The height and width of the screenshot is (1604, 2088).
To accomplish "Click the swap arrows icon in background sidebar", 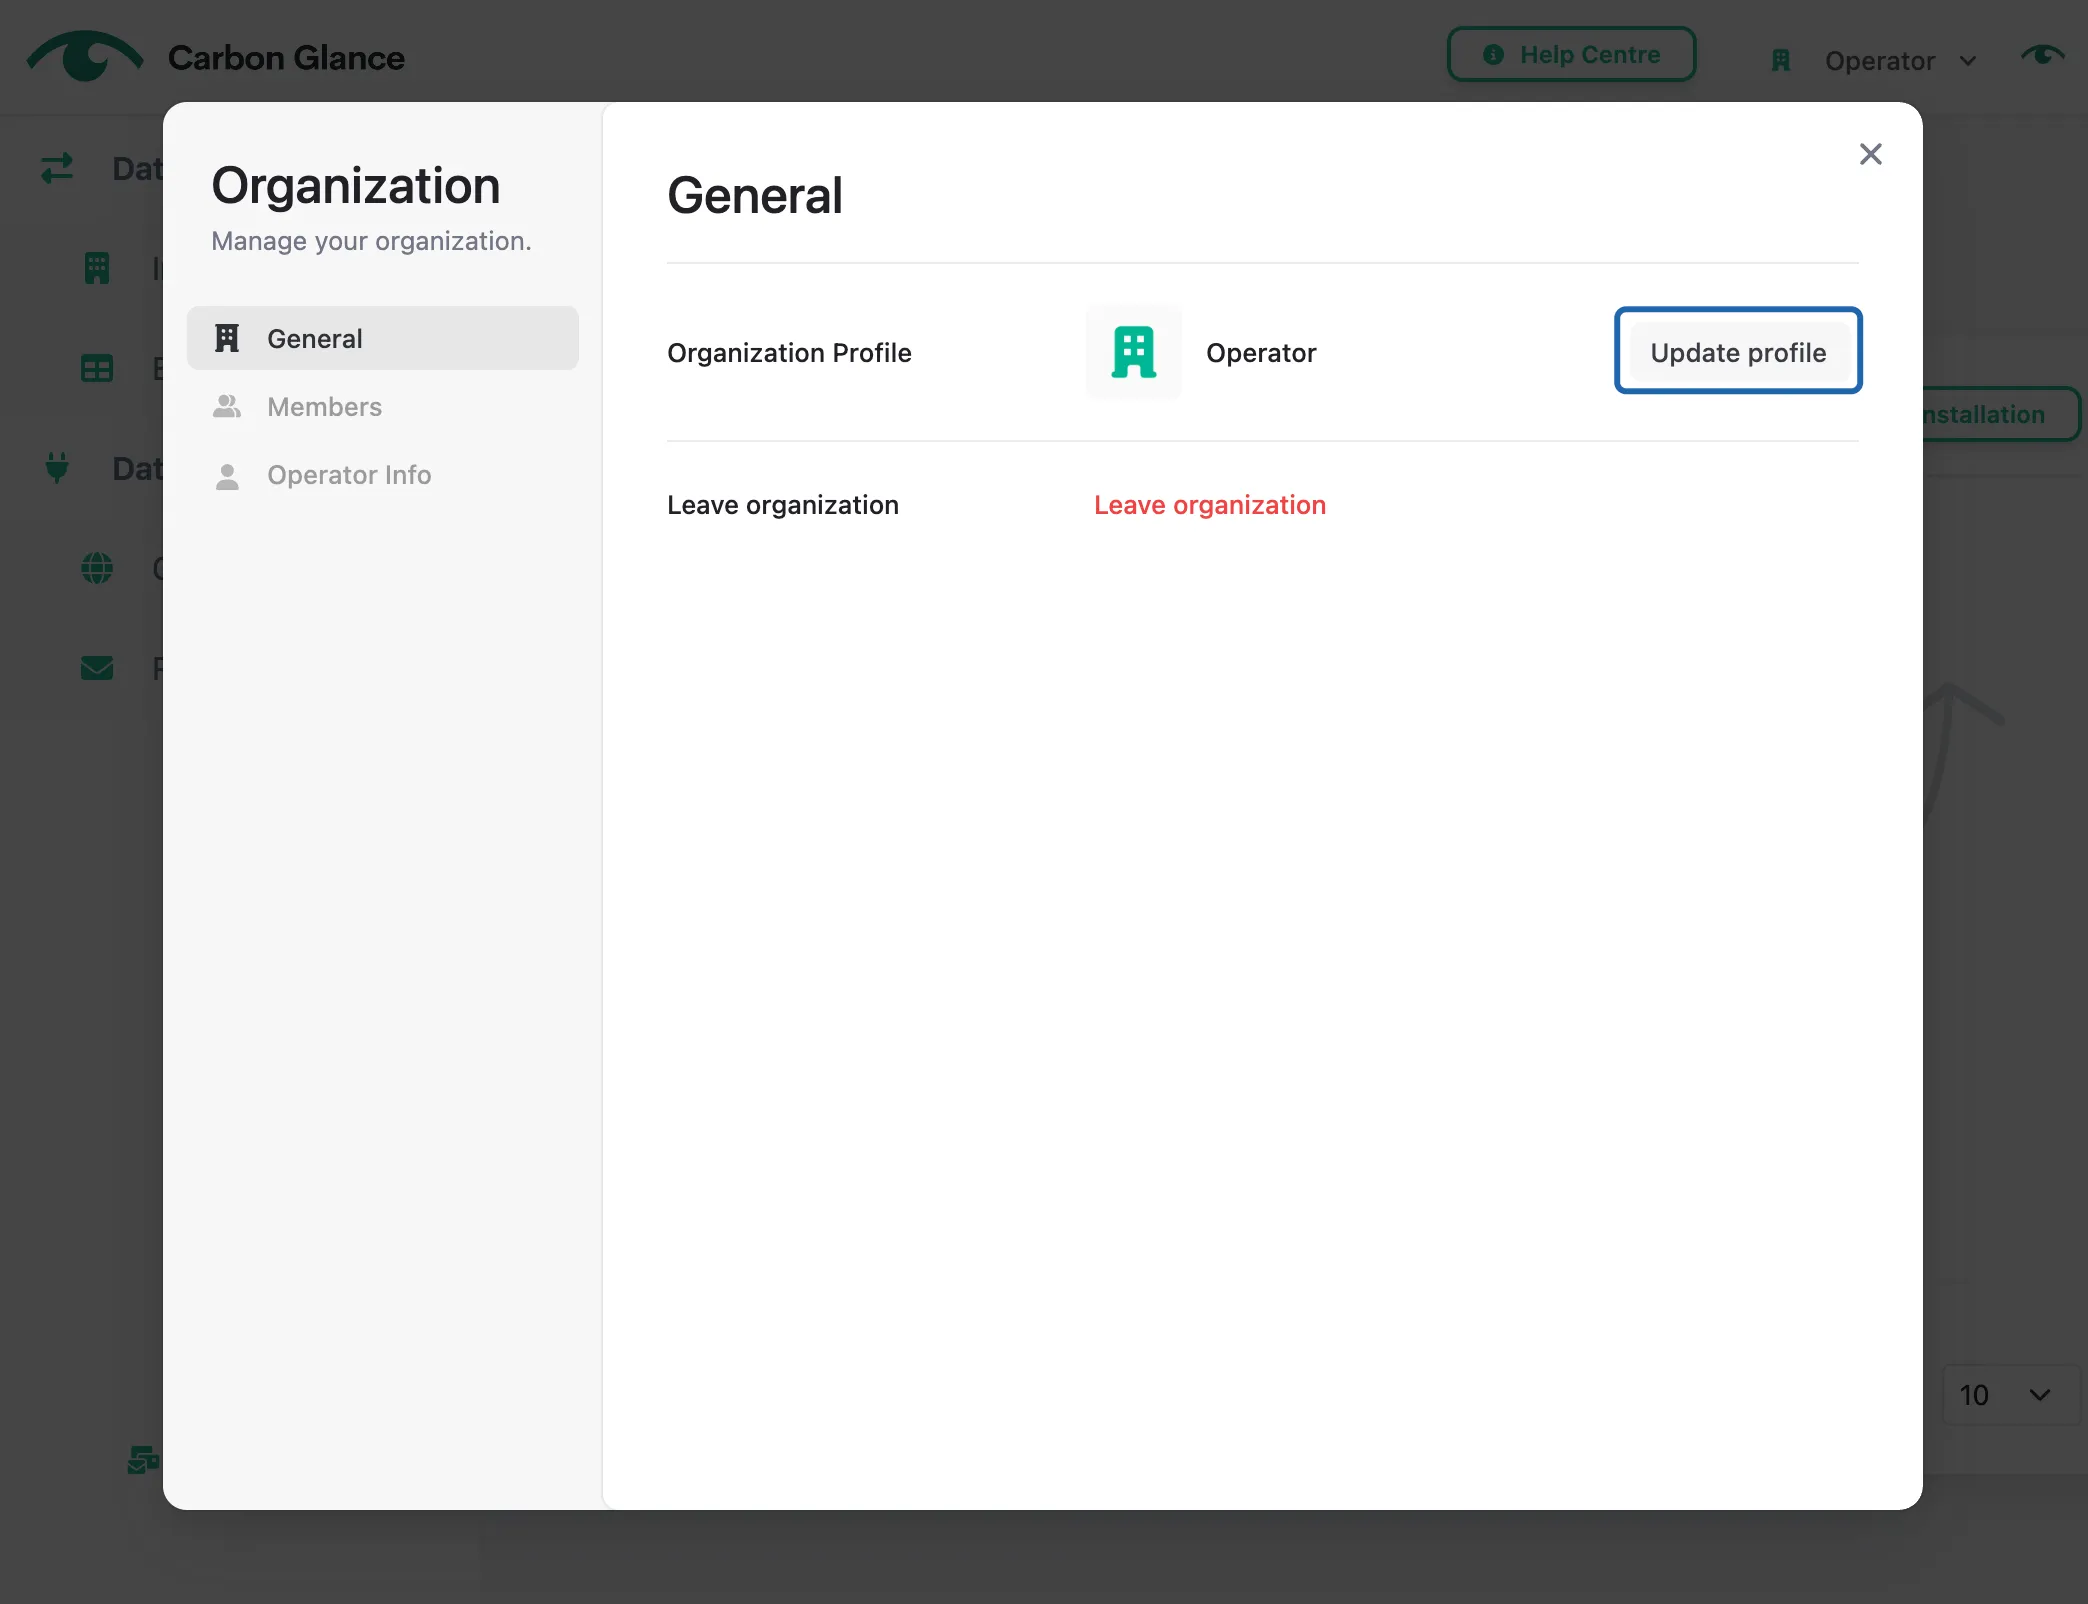I will 57,168.
